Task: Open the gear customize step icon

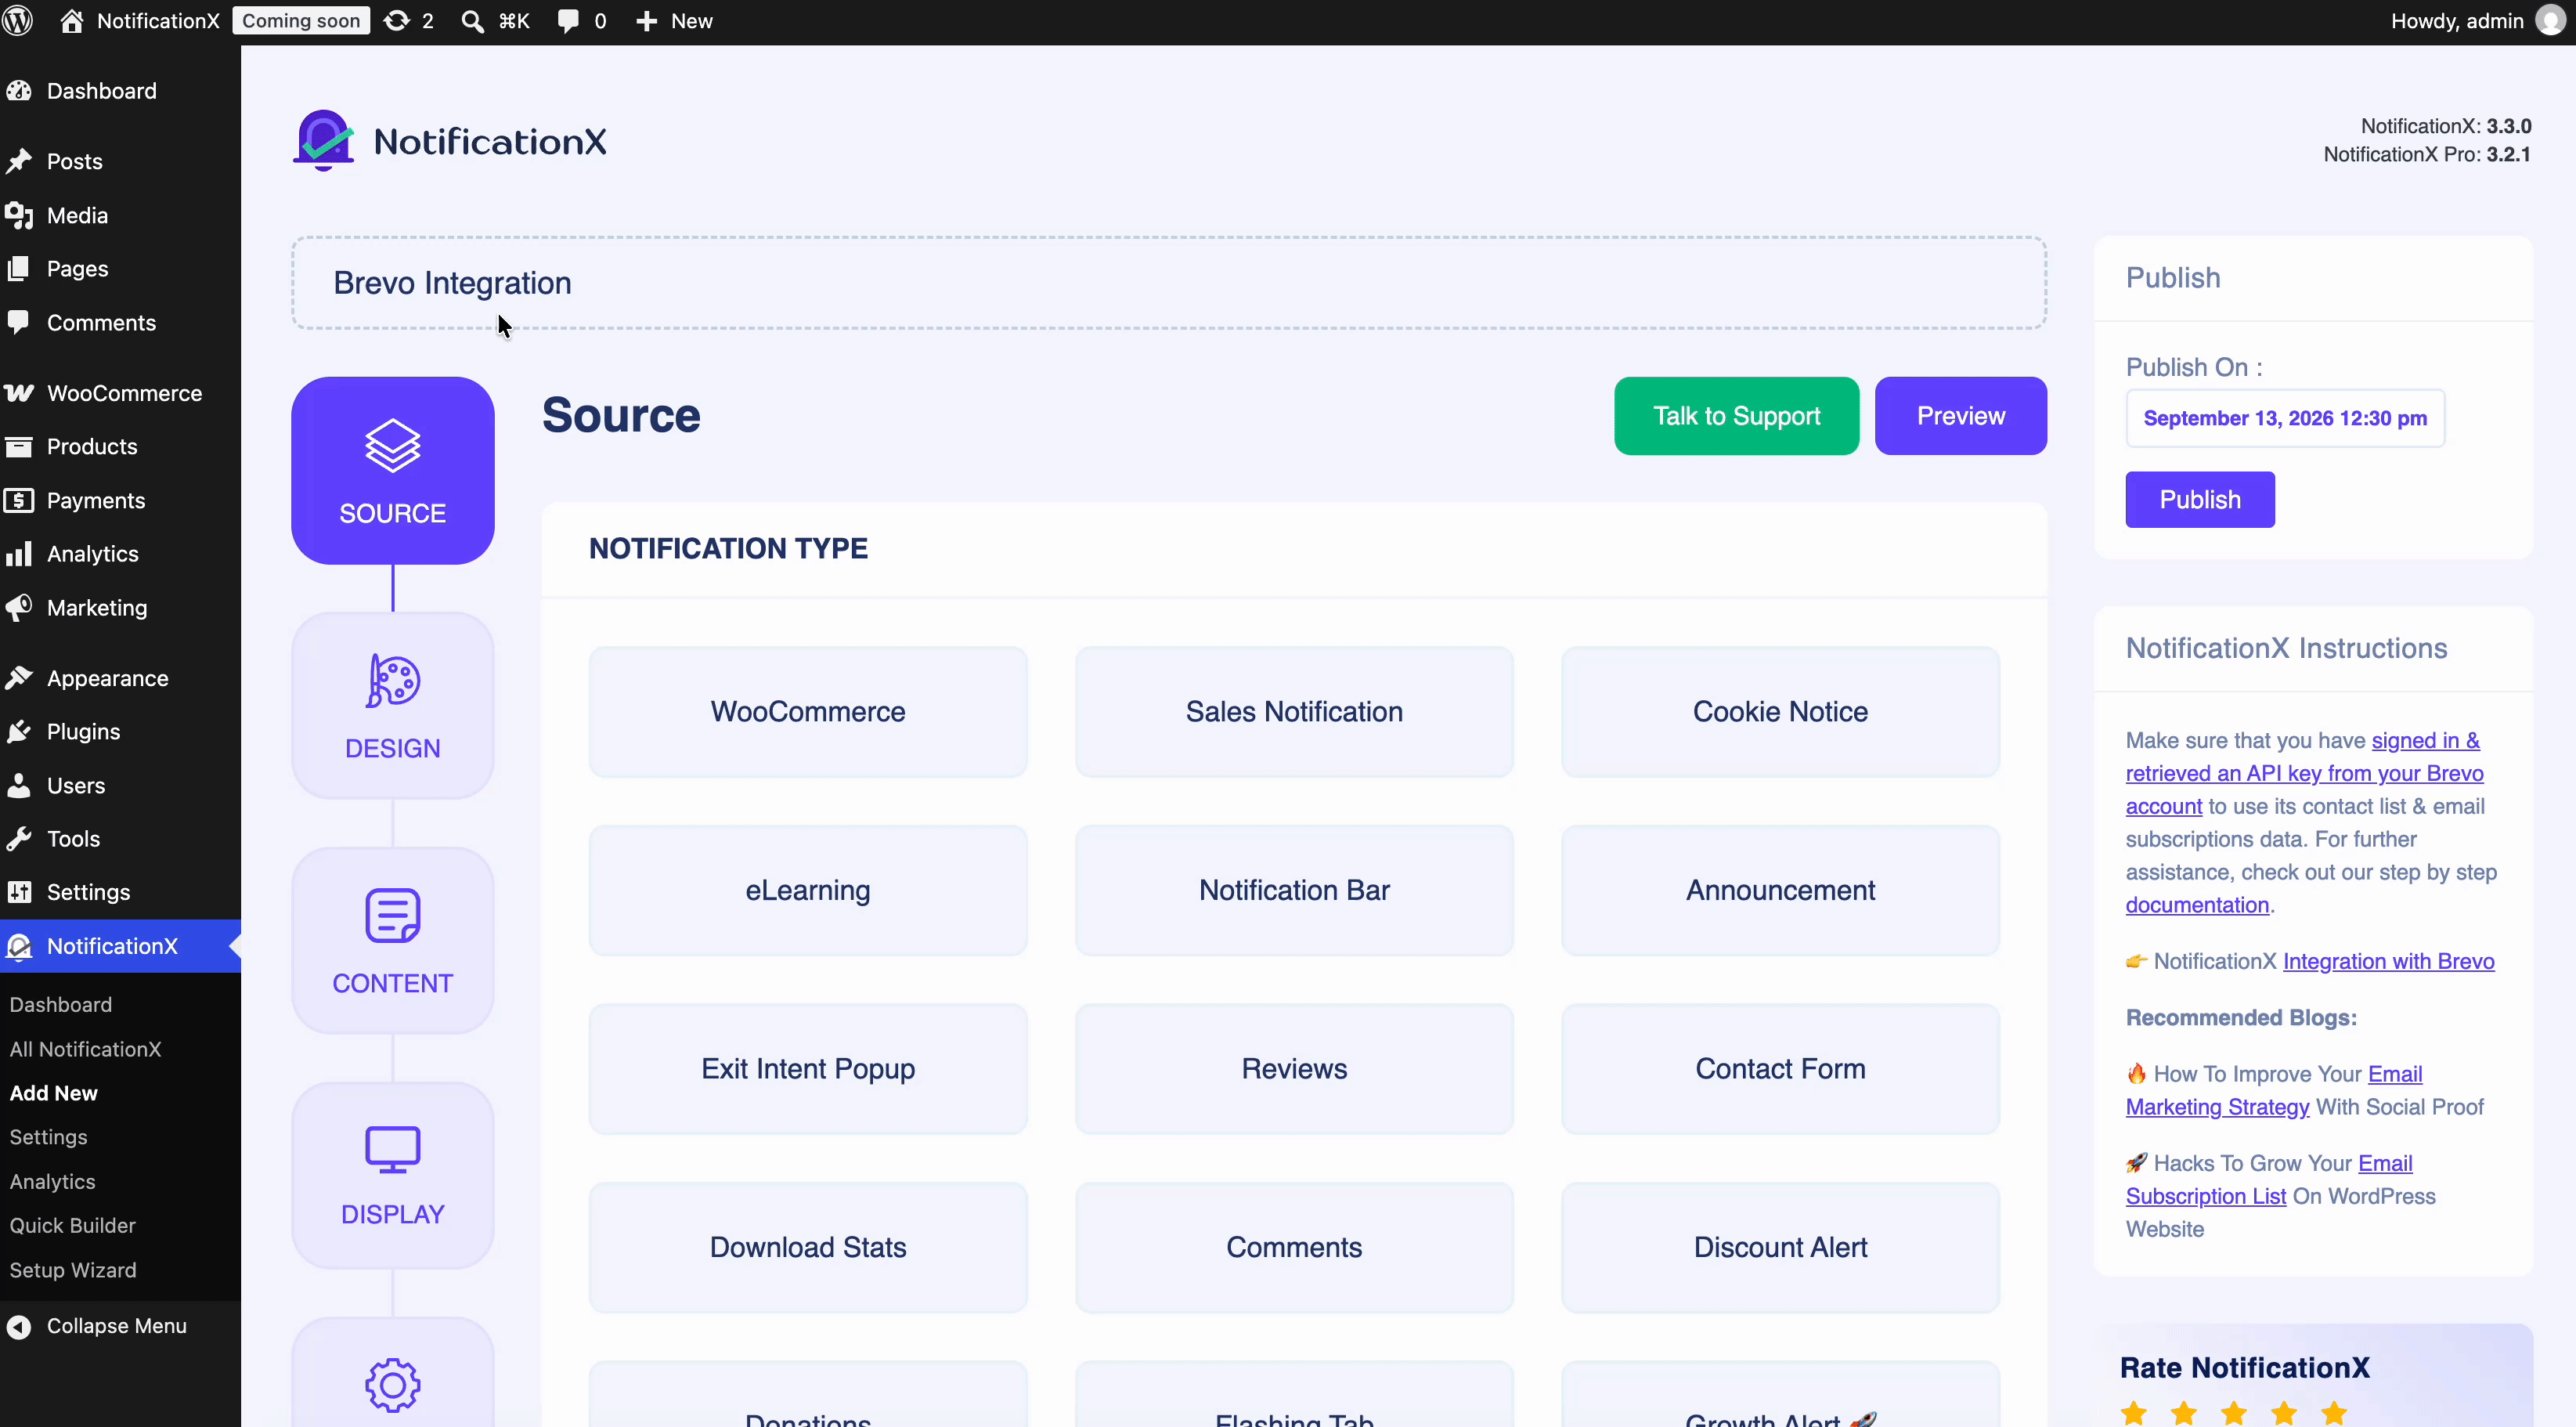Action: (392, 1385)
